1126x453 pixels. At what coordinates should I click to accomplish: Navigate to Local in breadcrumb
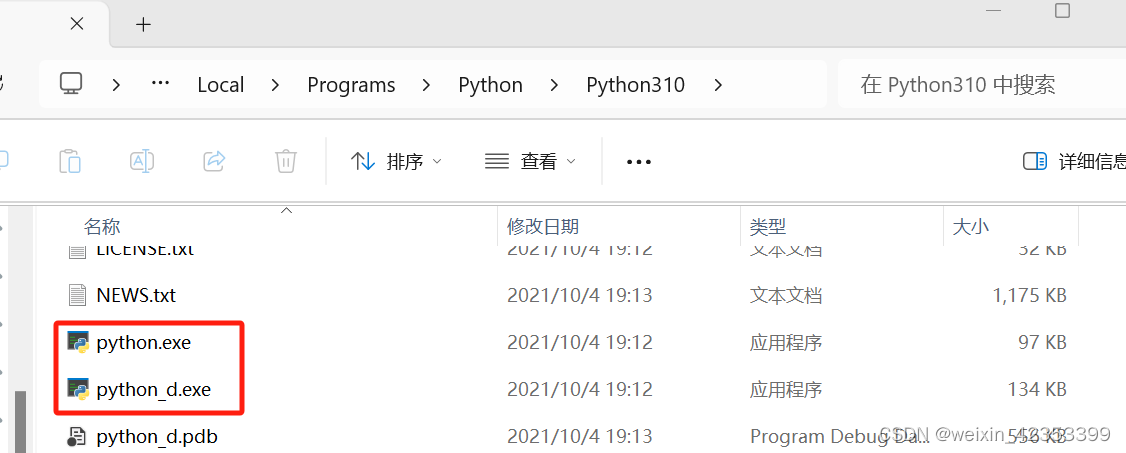[220, 85]
